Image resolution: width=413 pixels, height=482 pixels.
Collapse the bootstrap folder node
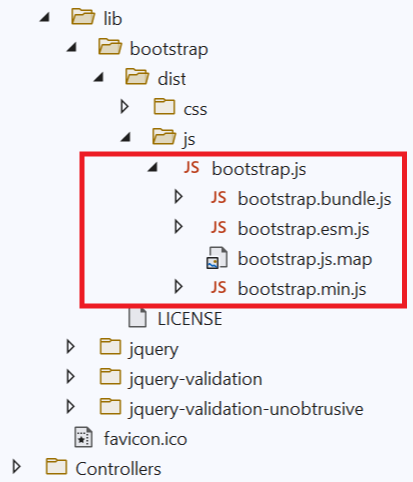[72, 47]
